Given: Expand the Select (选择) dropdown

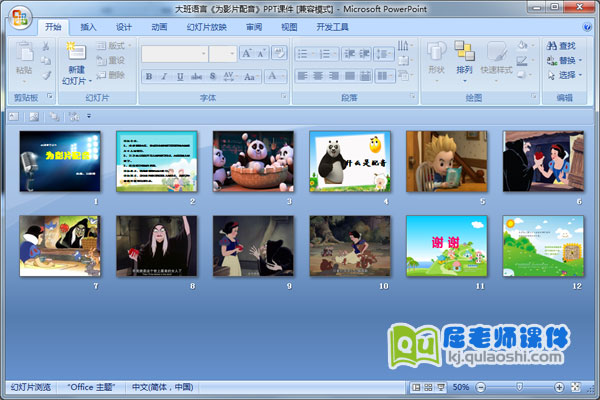Looking at the screenshot, I should [x=565, y=75].
